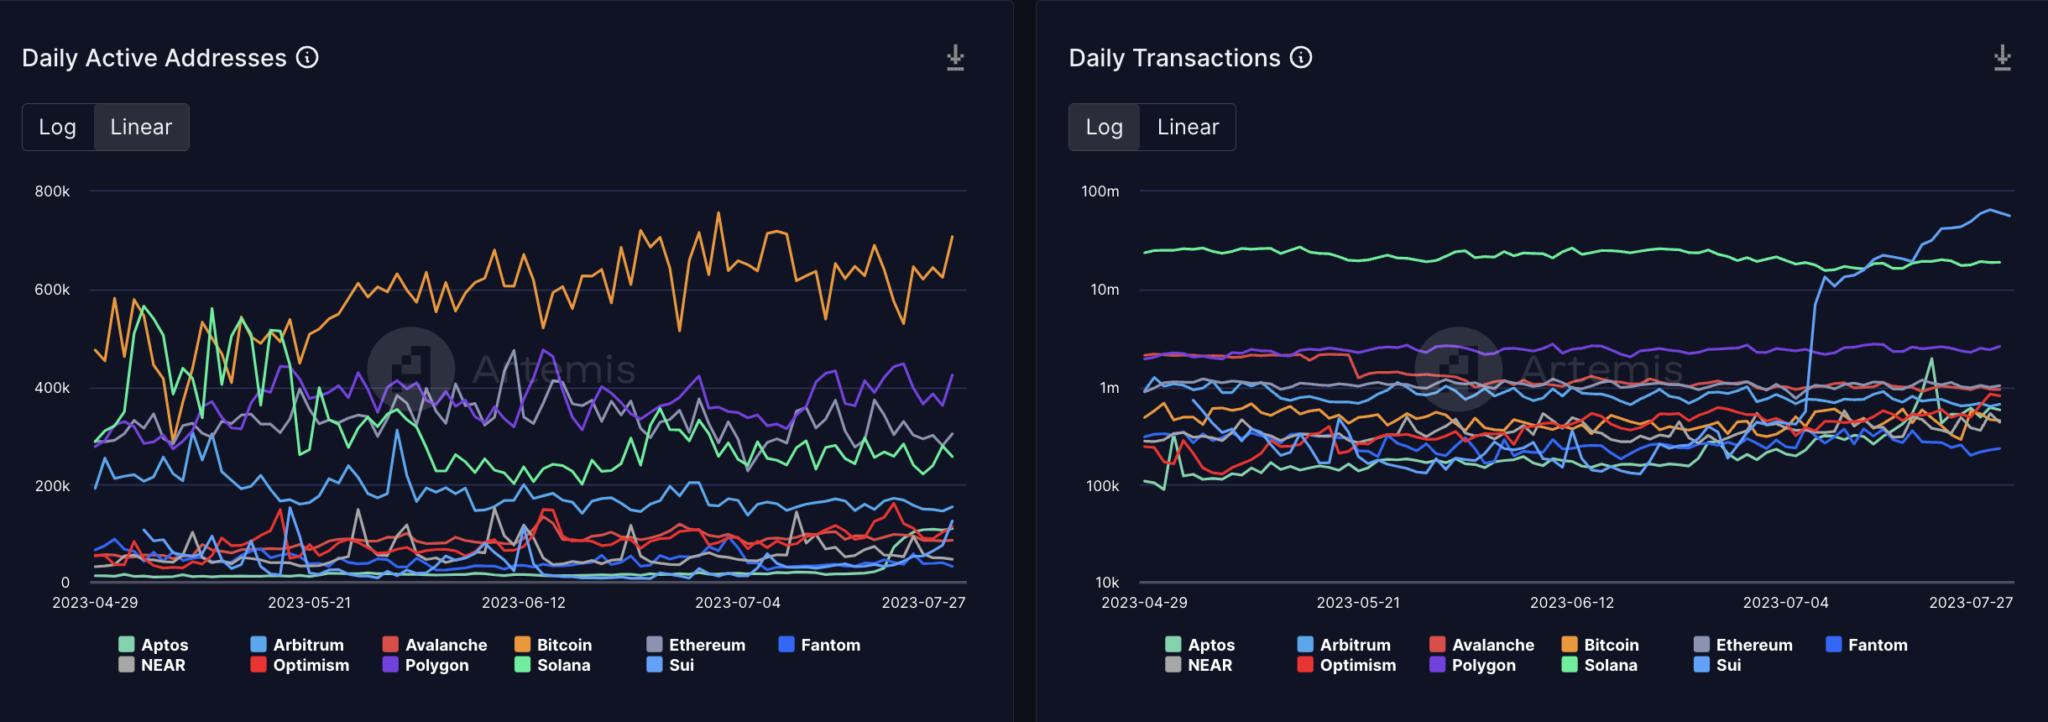Screen dimensions: 2048x722
Task: Select Log scale for Daily Transactions
Action: click(1104, 127)
